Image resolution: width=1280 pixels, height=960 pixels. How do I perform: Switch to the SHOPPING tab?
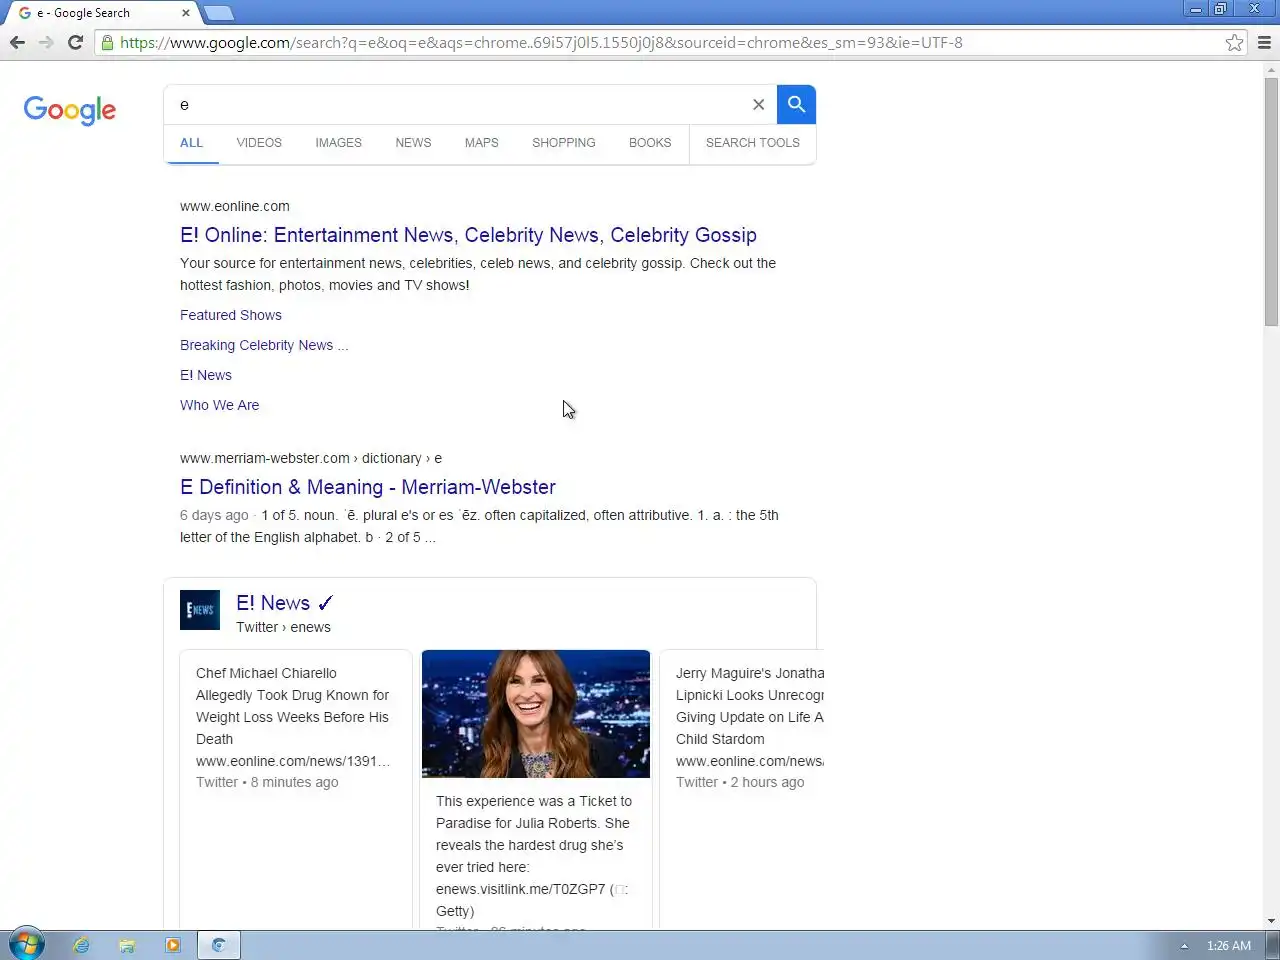pyautogui.click(x=563, y=142)
